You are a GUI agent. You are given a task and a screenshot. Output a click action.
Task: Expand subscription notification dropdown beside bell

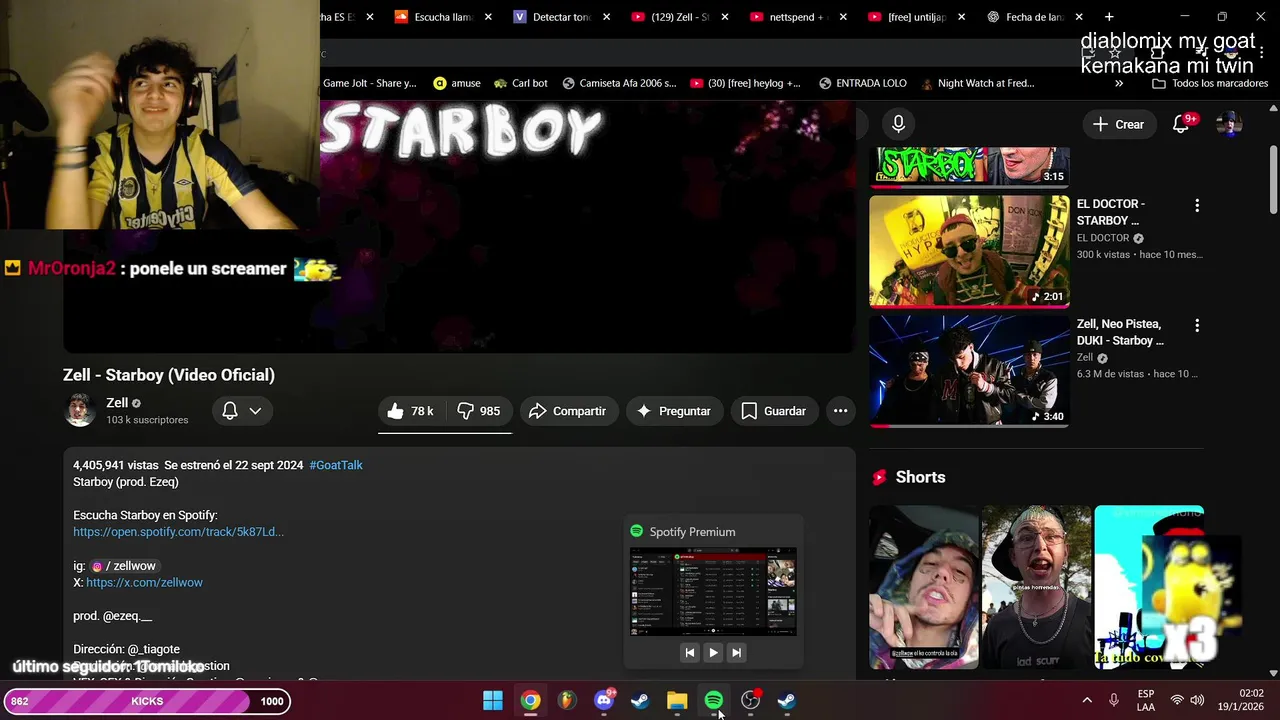[x=255, y=411]
